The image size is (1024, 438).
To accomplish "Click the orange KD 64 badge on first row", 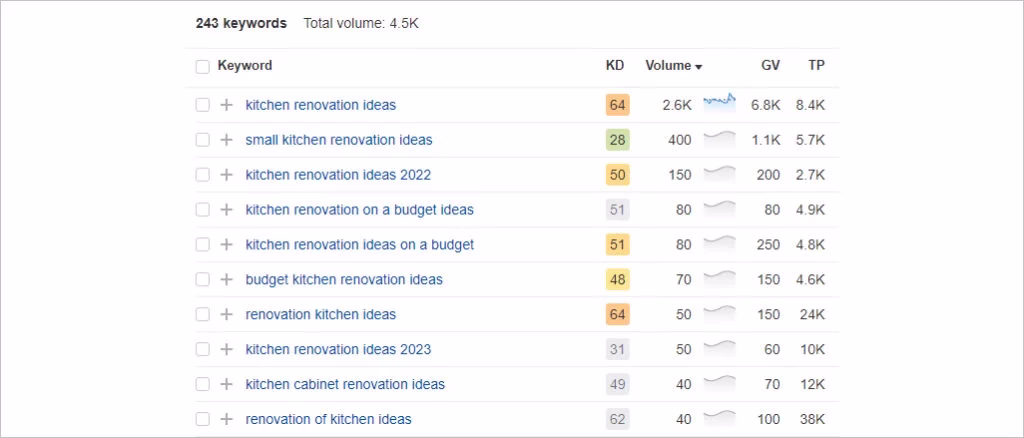I will point(618,105).
